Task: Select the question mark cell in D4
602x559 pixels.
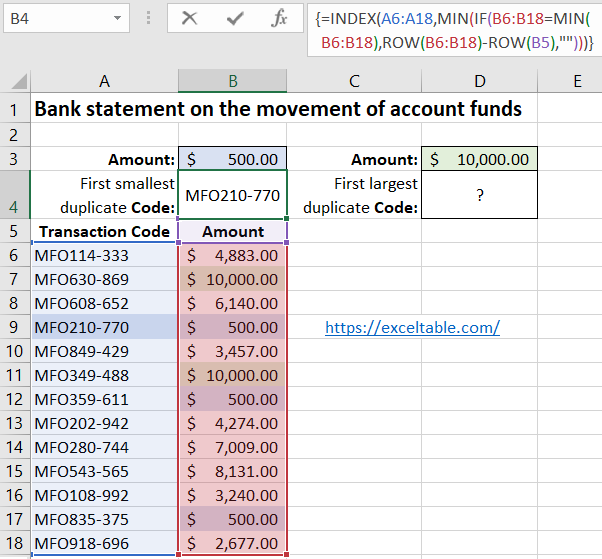Action: (480, 195)
